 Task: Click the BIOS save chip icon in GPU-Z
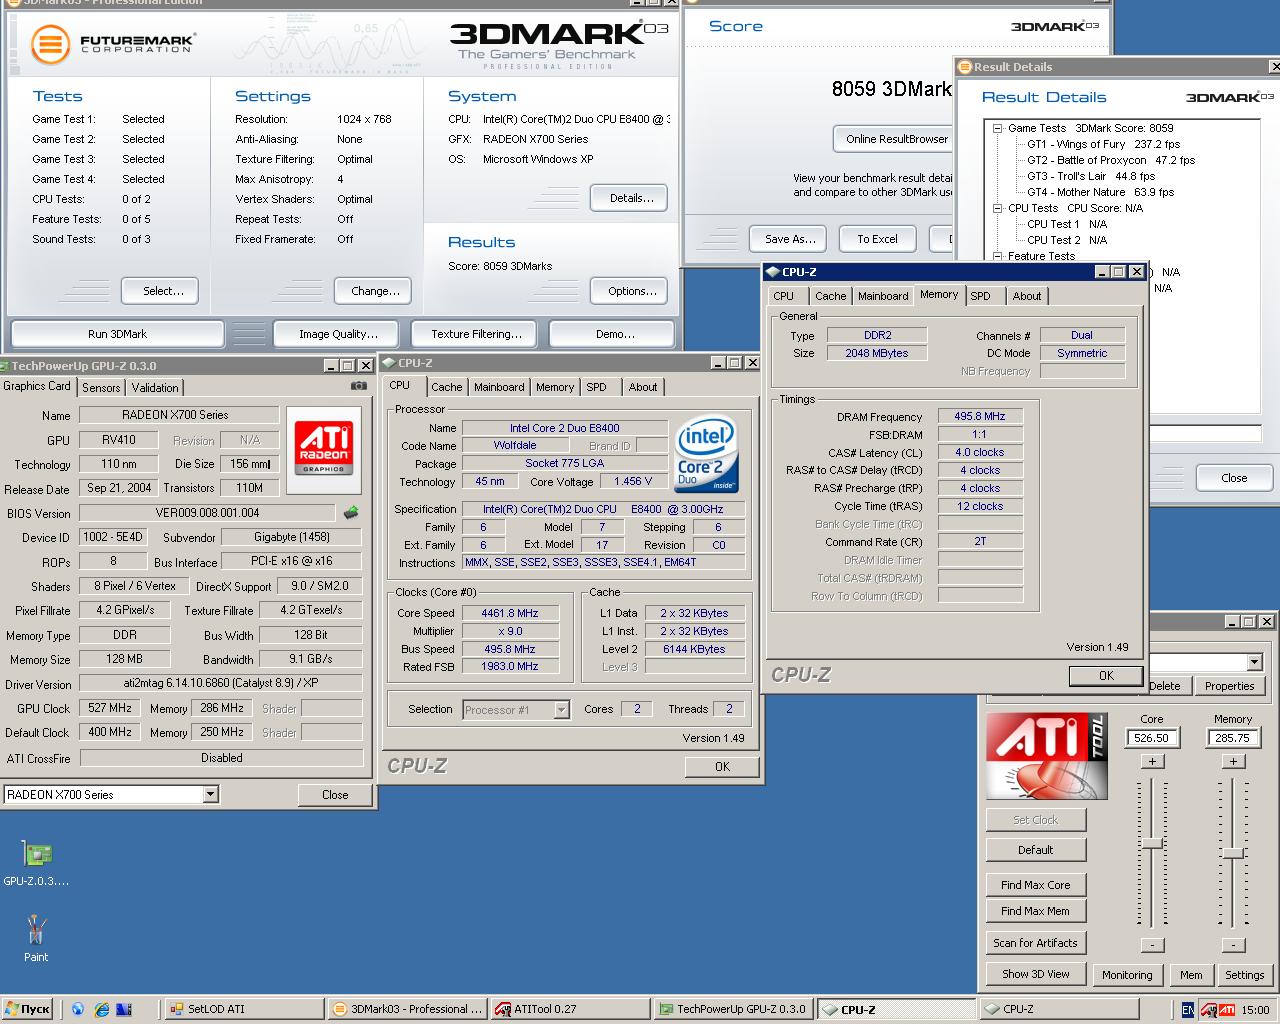tap(351, 513)
